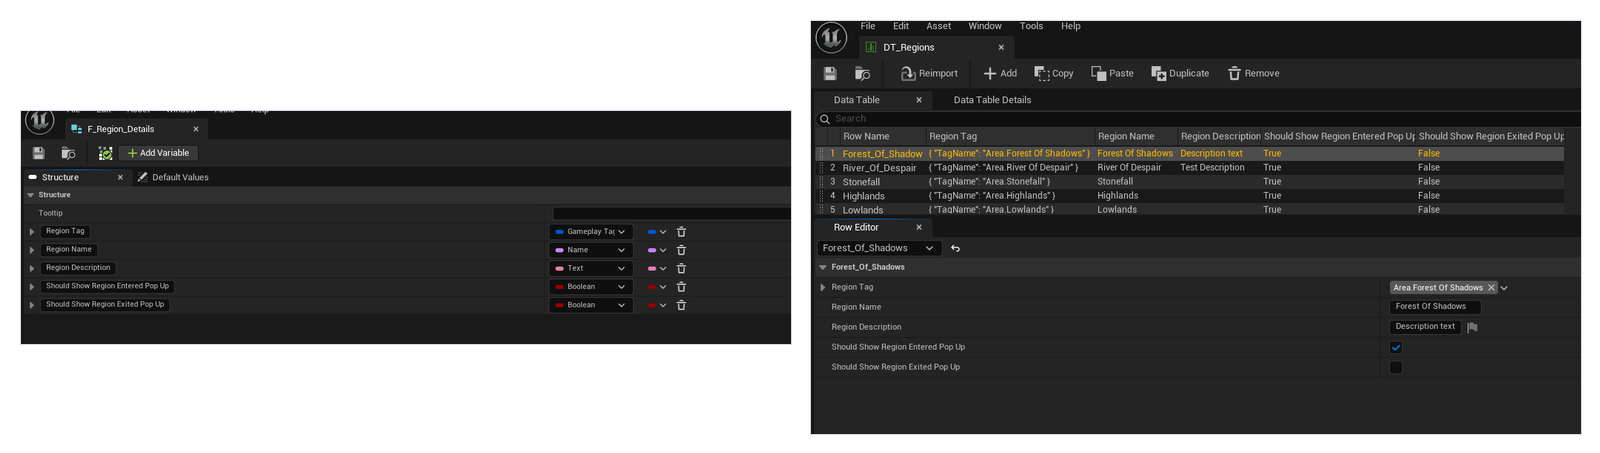This screenshot has width=1600, height=453.
Task: Open the Asset menu
Action: point(938,26)
